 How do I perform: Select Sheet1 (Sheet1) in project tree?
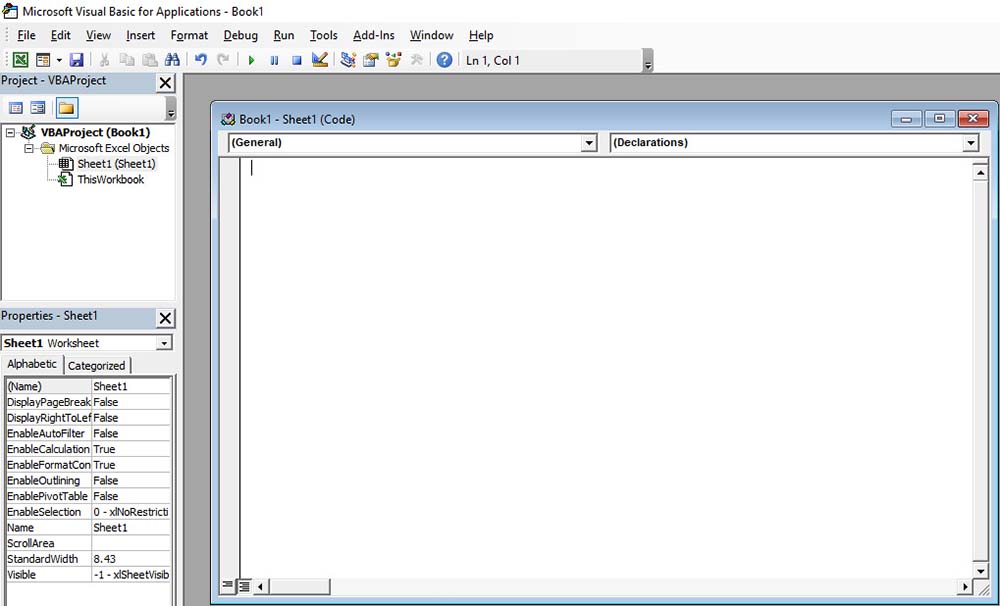tap(116, 164)
